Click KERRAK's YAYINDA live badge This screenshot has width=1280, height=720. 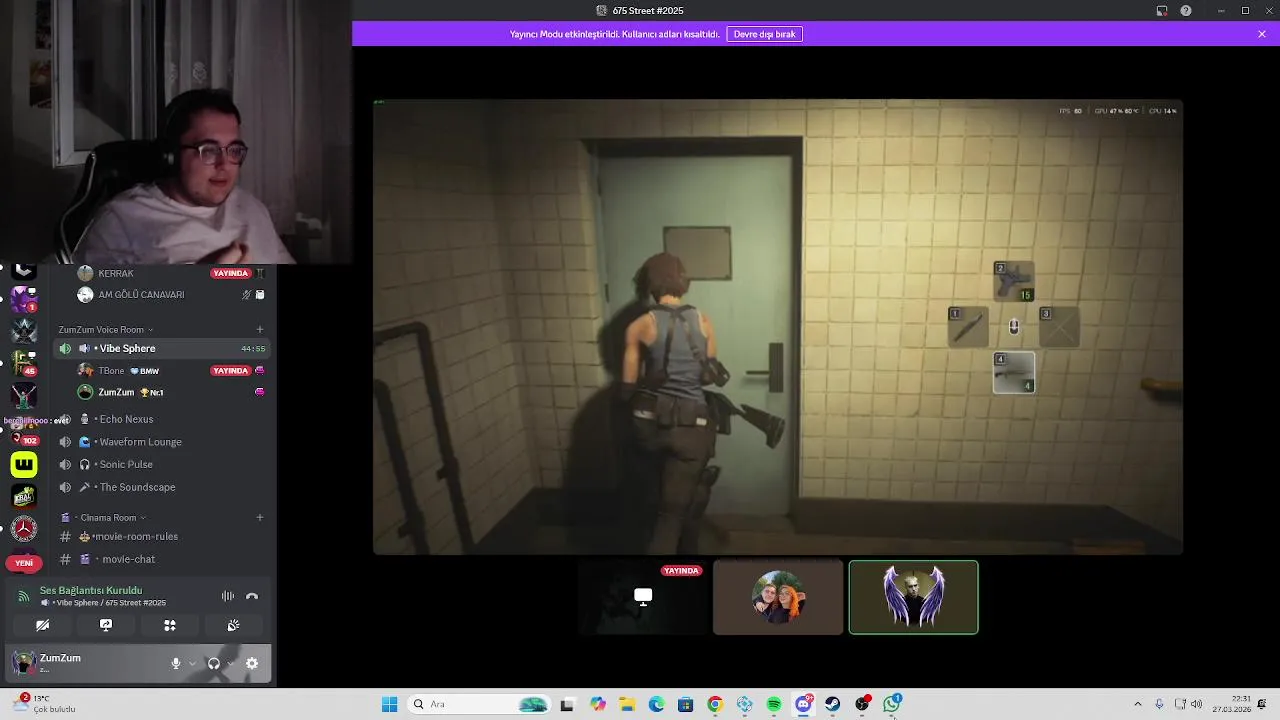pyautogui.click(x=230, y=273)
